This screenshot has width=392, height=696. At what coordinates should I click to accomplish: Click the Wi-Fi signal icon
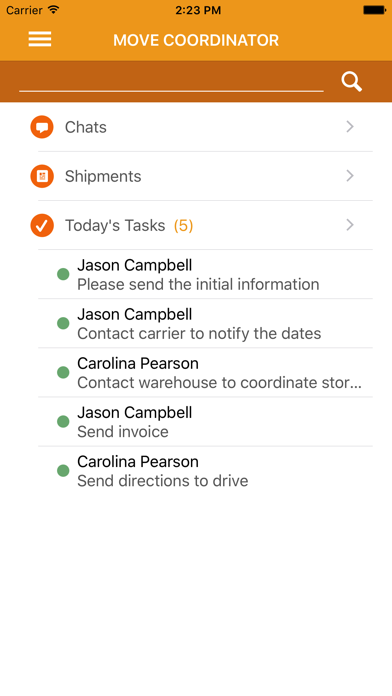tap(53, 9)
